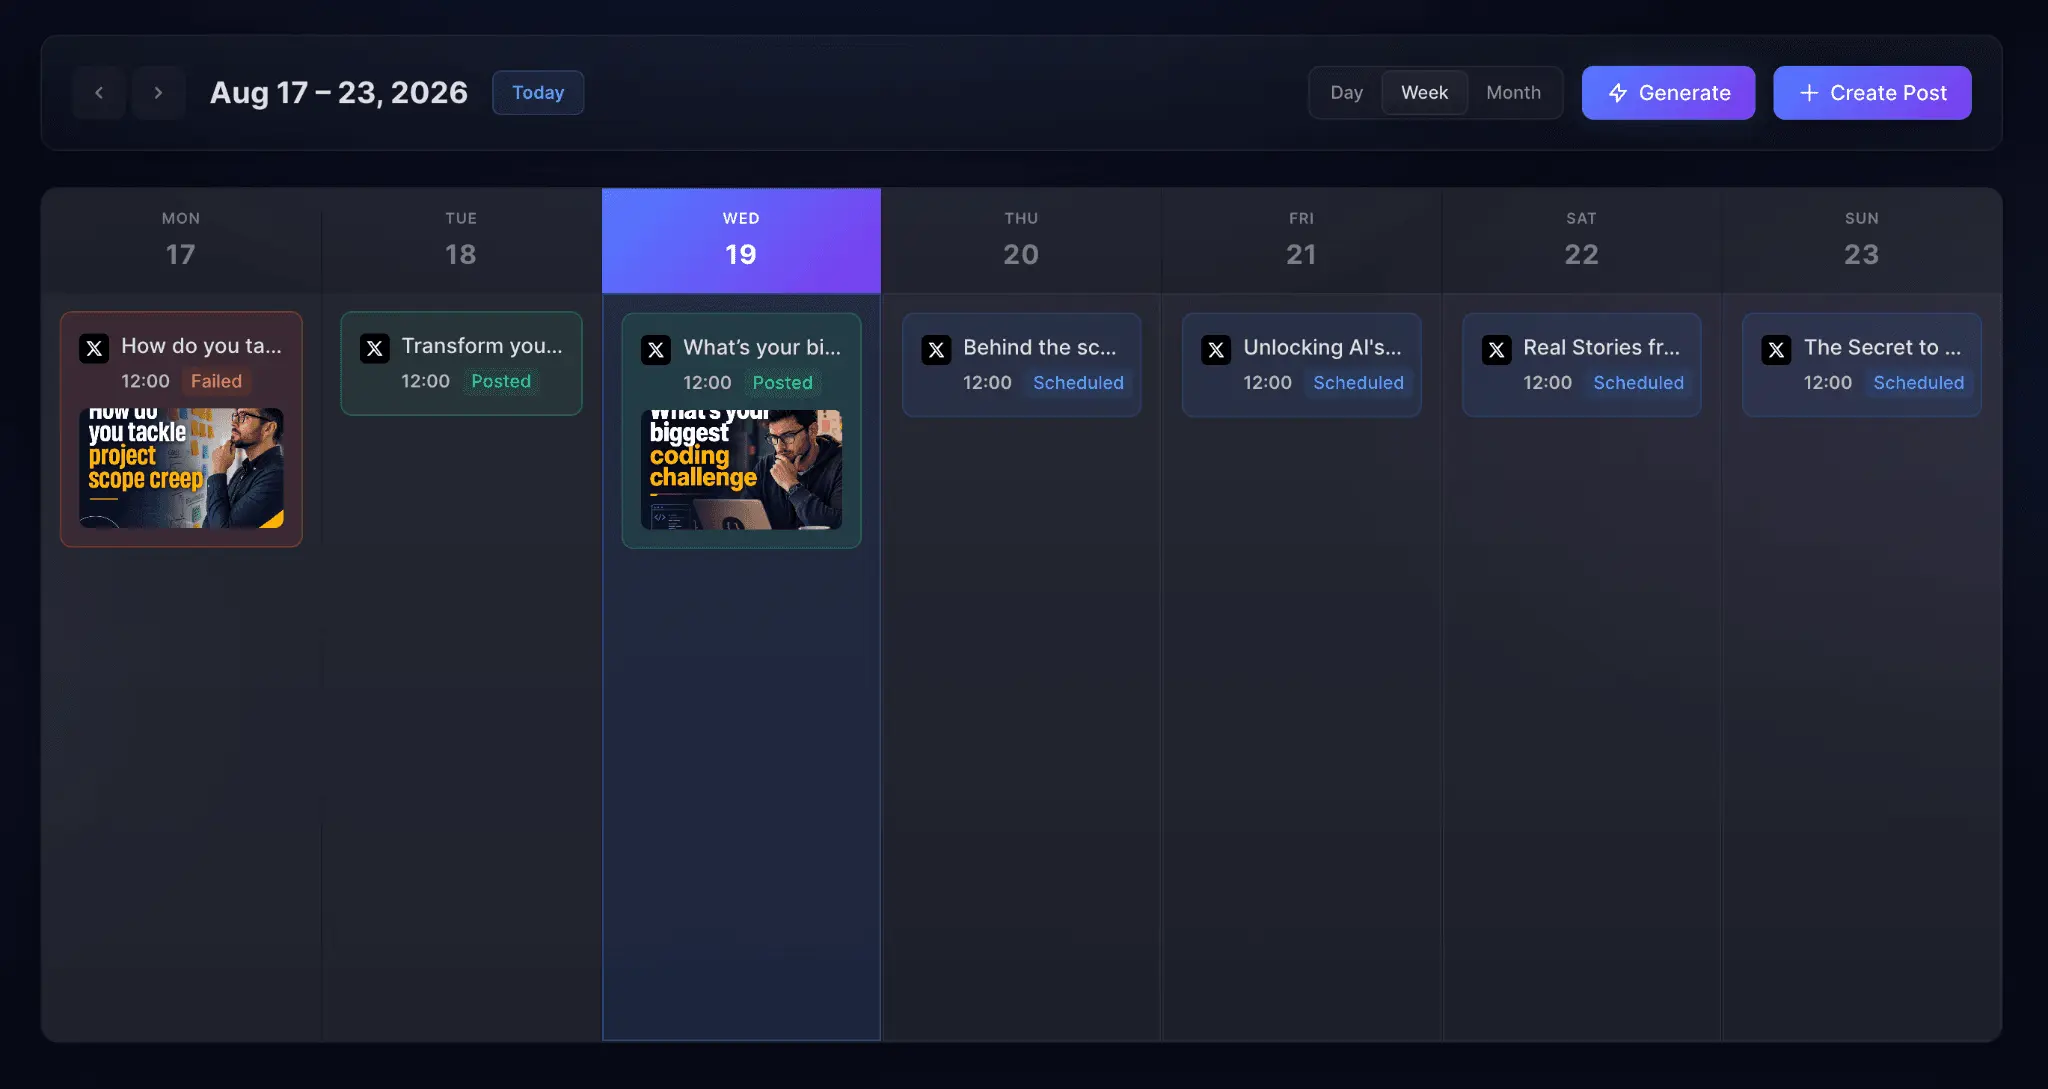Open the 'Real Stories fr...' post title
Viewport: 2048px width, 1089px height.
(x=1601, y=348)
